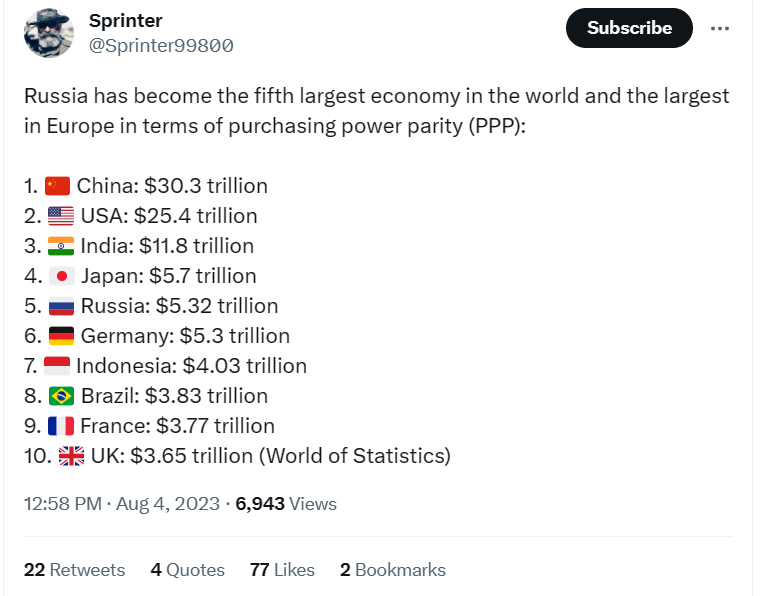View the 22 Retweets list

tap(75, 570)
